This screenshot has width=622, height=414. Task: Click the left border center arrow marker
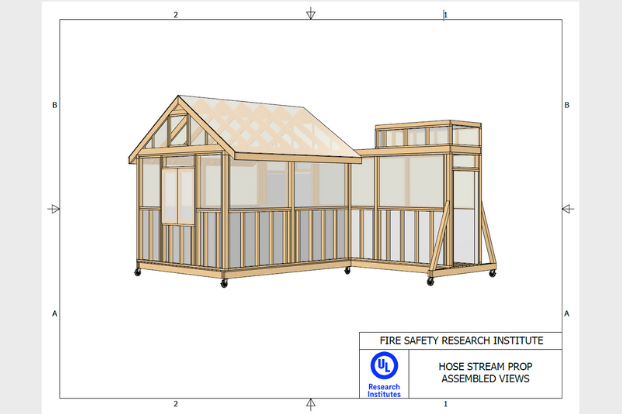(x=54, y=209)
